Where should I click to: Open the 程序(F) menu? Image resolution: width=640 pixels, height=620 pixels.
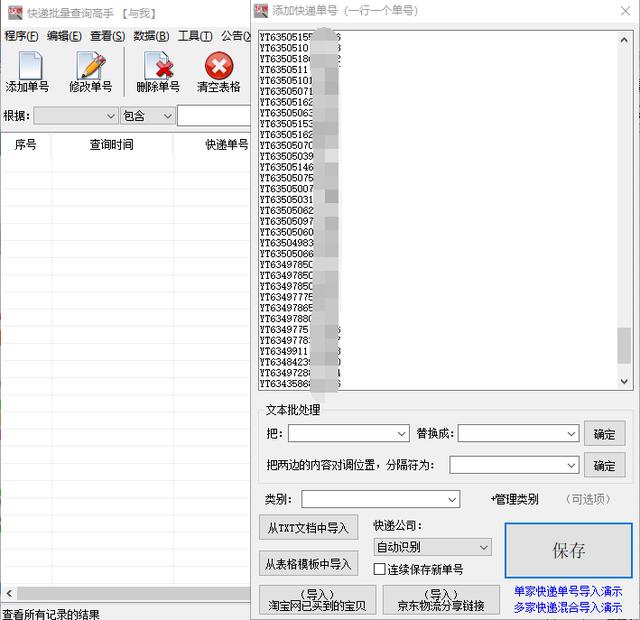(x=21, y=36)
